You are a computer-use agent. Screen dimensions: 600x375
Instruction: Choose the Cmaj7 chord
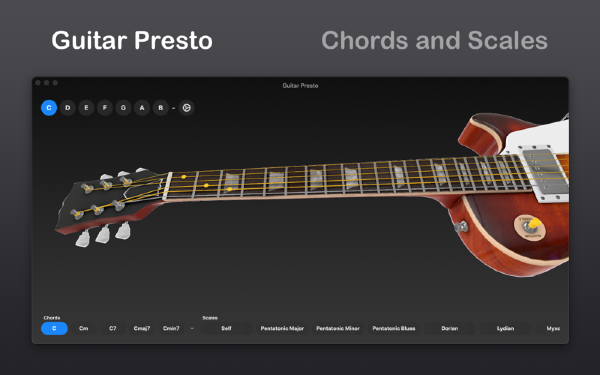[142, 328]
